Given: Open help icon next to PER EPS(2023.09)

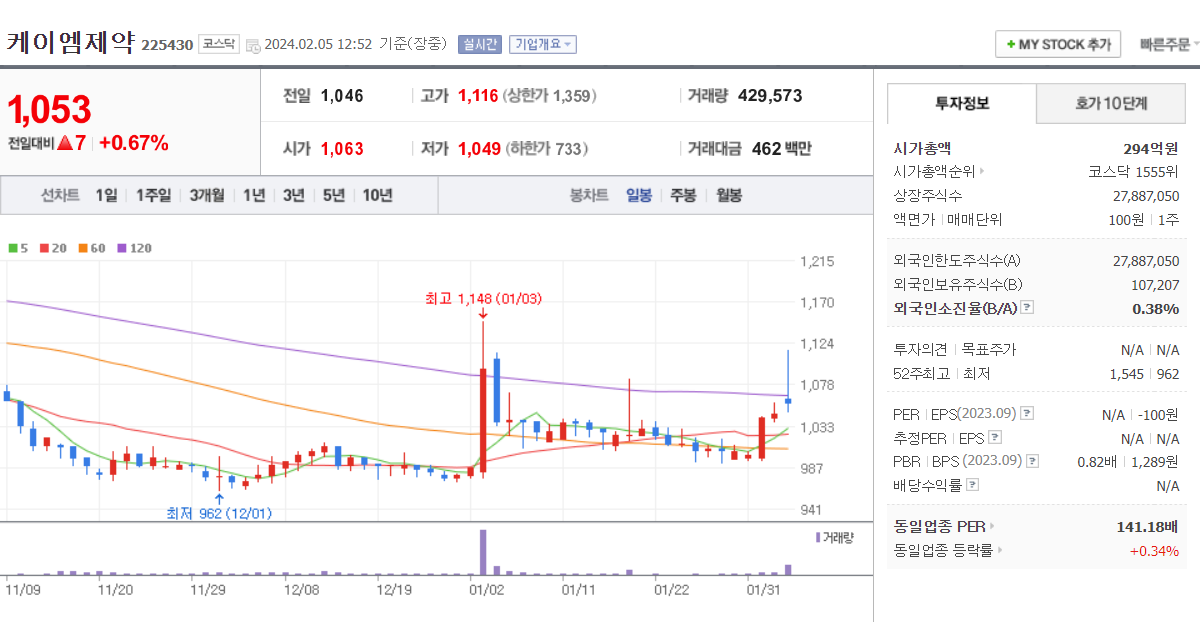Looking at the screenshot, I should 1027,414.
